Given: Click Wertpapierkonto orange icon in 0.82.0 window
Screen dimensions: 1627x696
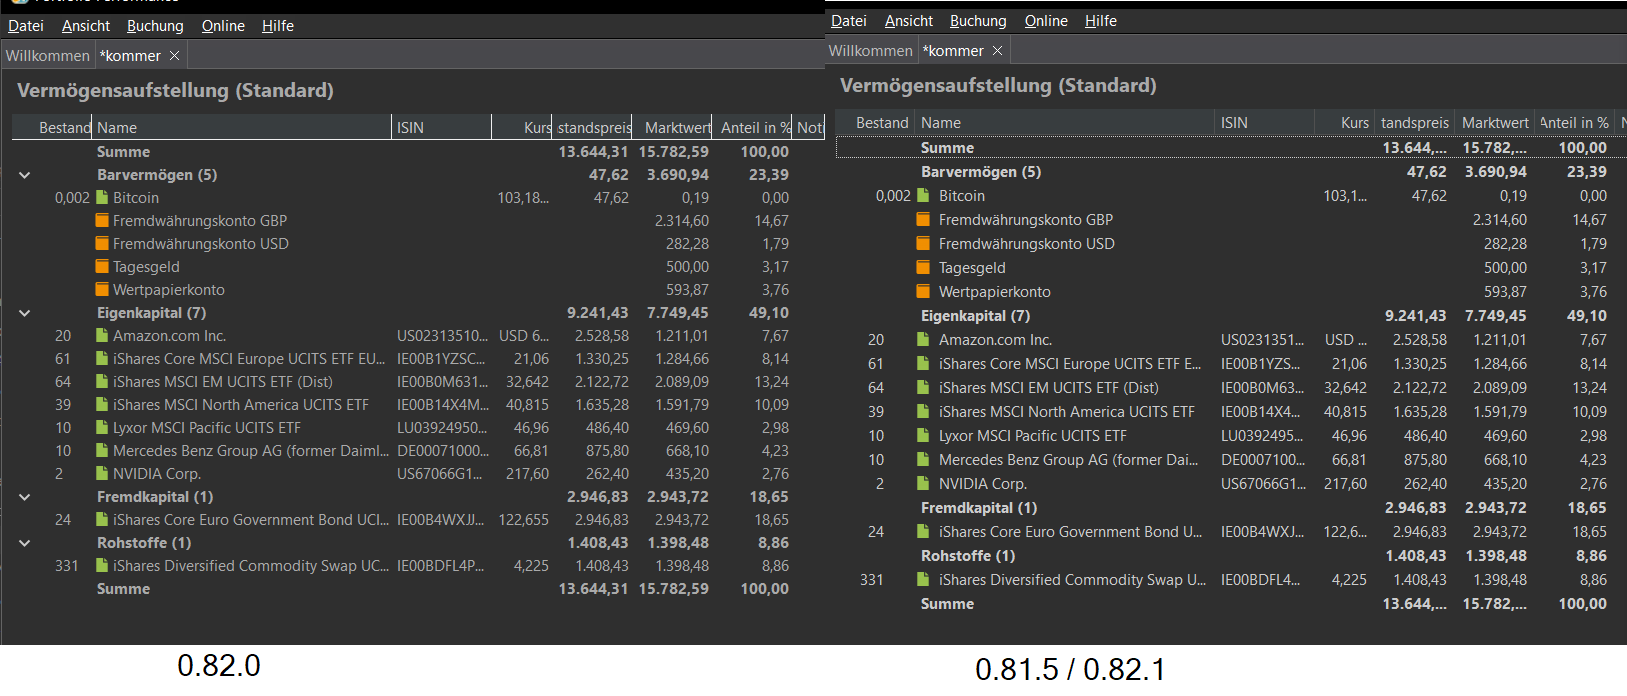Looking at the screenshot, I should [x=102, y=290].
